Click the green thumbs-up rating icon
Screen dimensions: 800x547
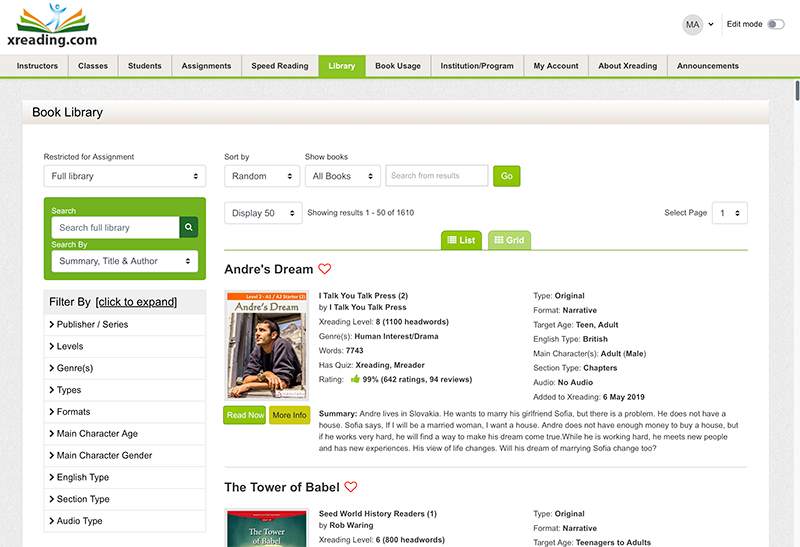(x=354, y=379)
